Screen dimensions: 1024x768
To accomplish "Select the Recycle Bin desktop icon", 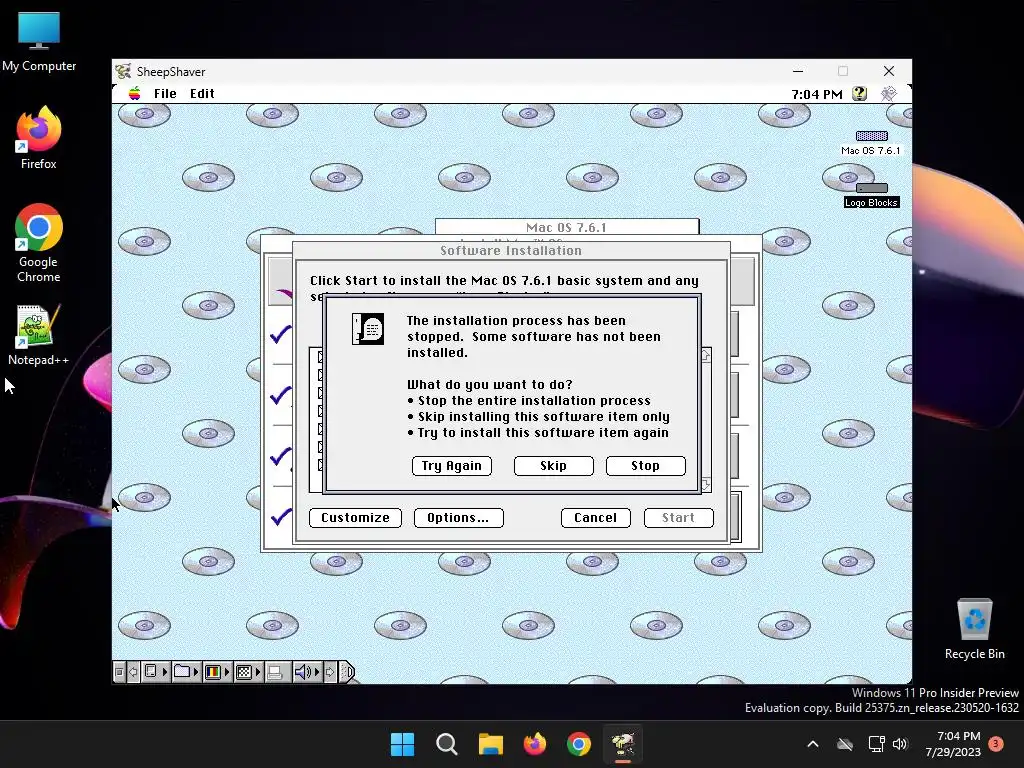I will tap(974, 628).
